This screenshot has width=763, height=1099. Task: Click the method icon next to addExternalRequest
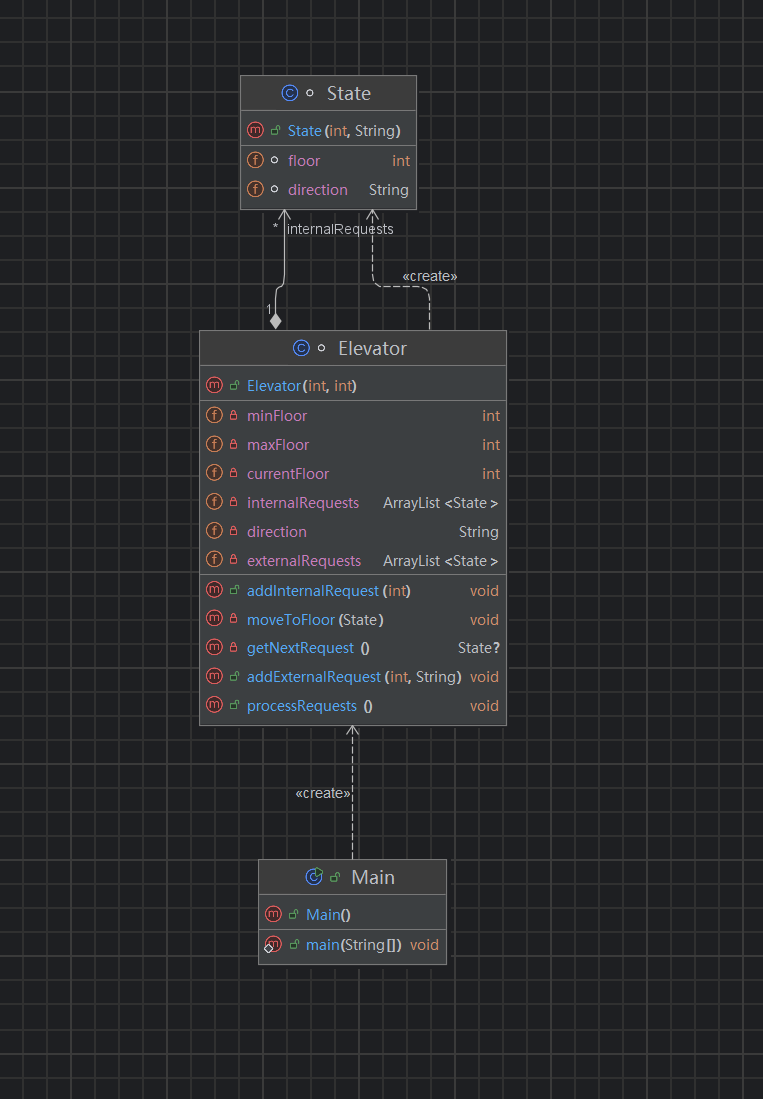pyautogui.click(x=214, y=676)
